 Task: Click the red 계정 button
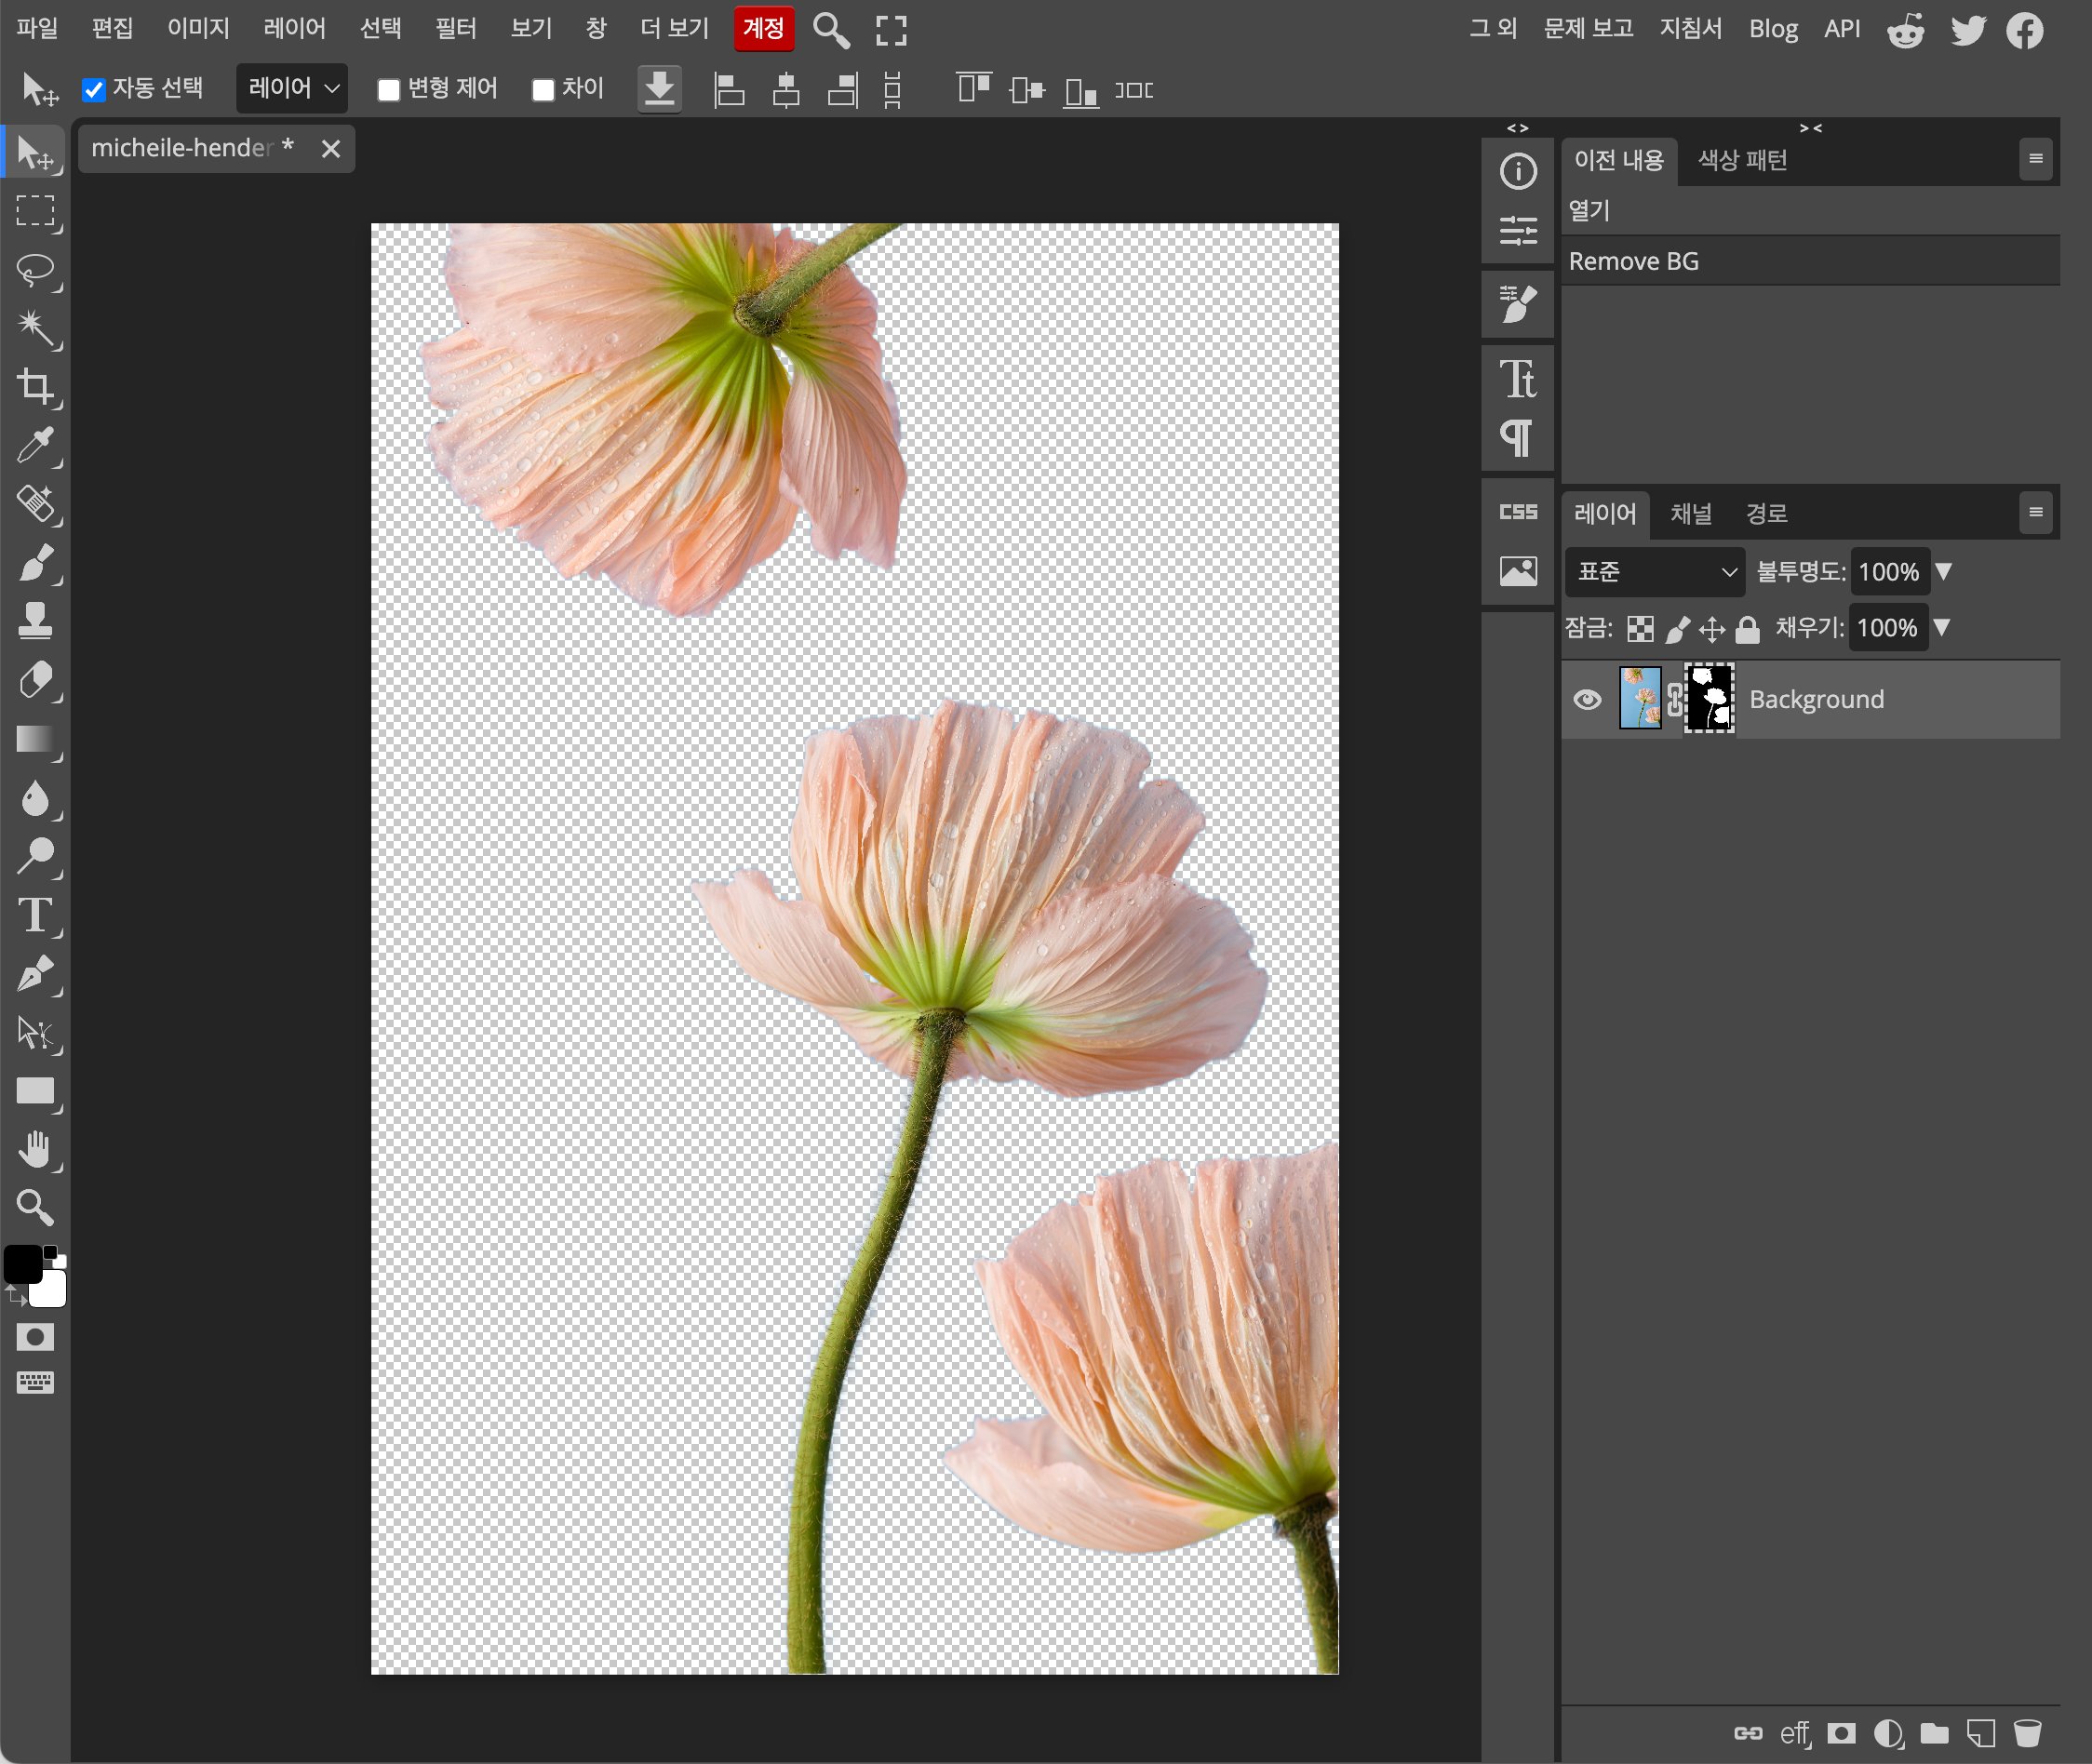tap(764, 28)
